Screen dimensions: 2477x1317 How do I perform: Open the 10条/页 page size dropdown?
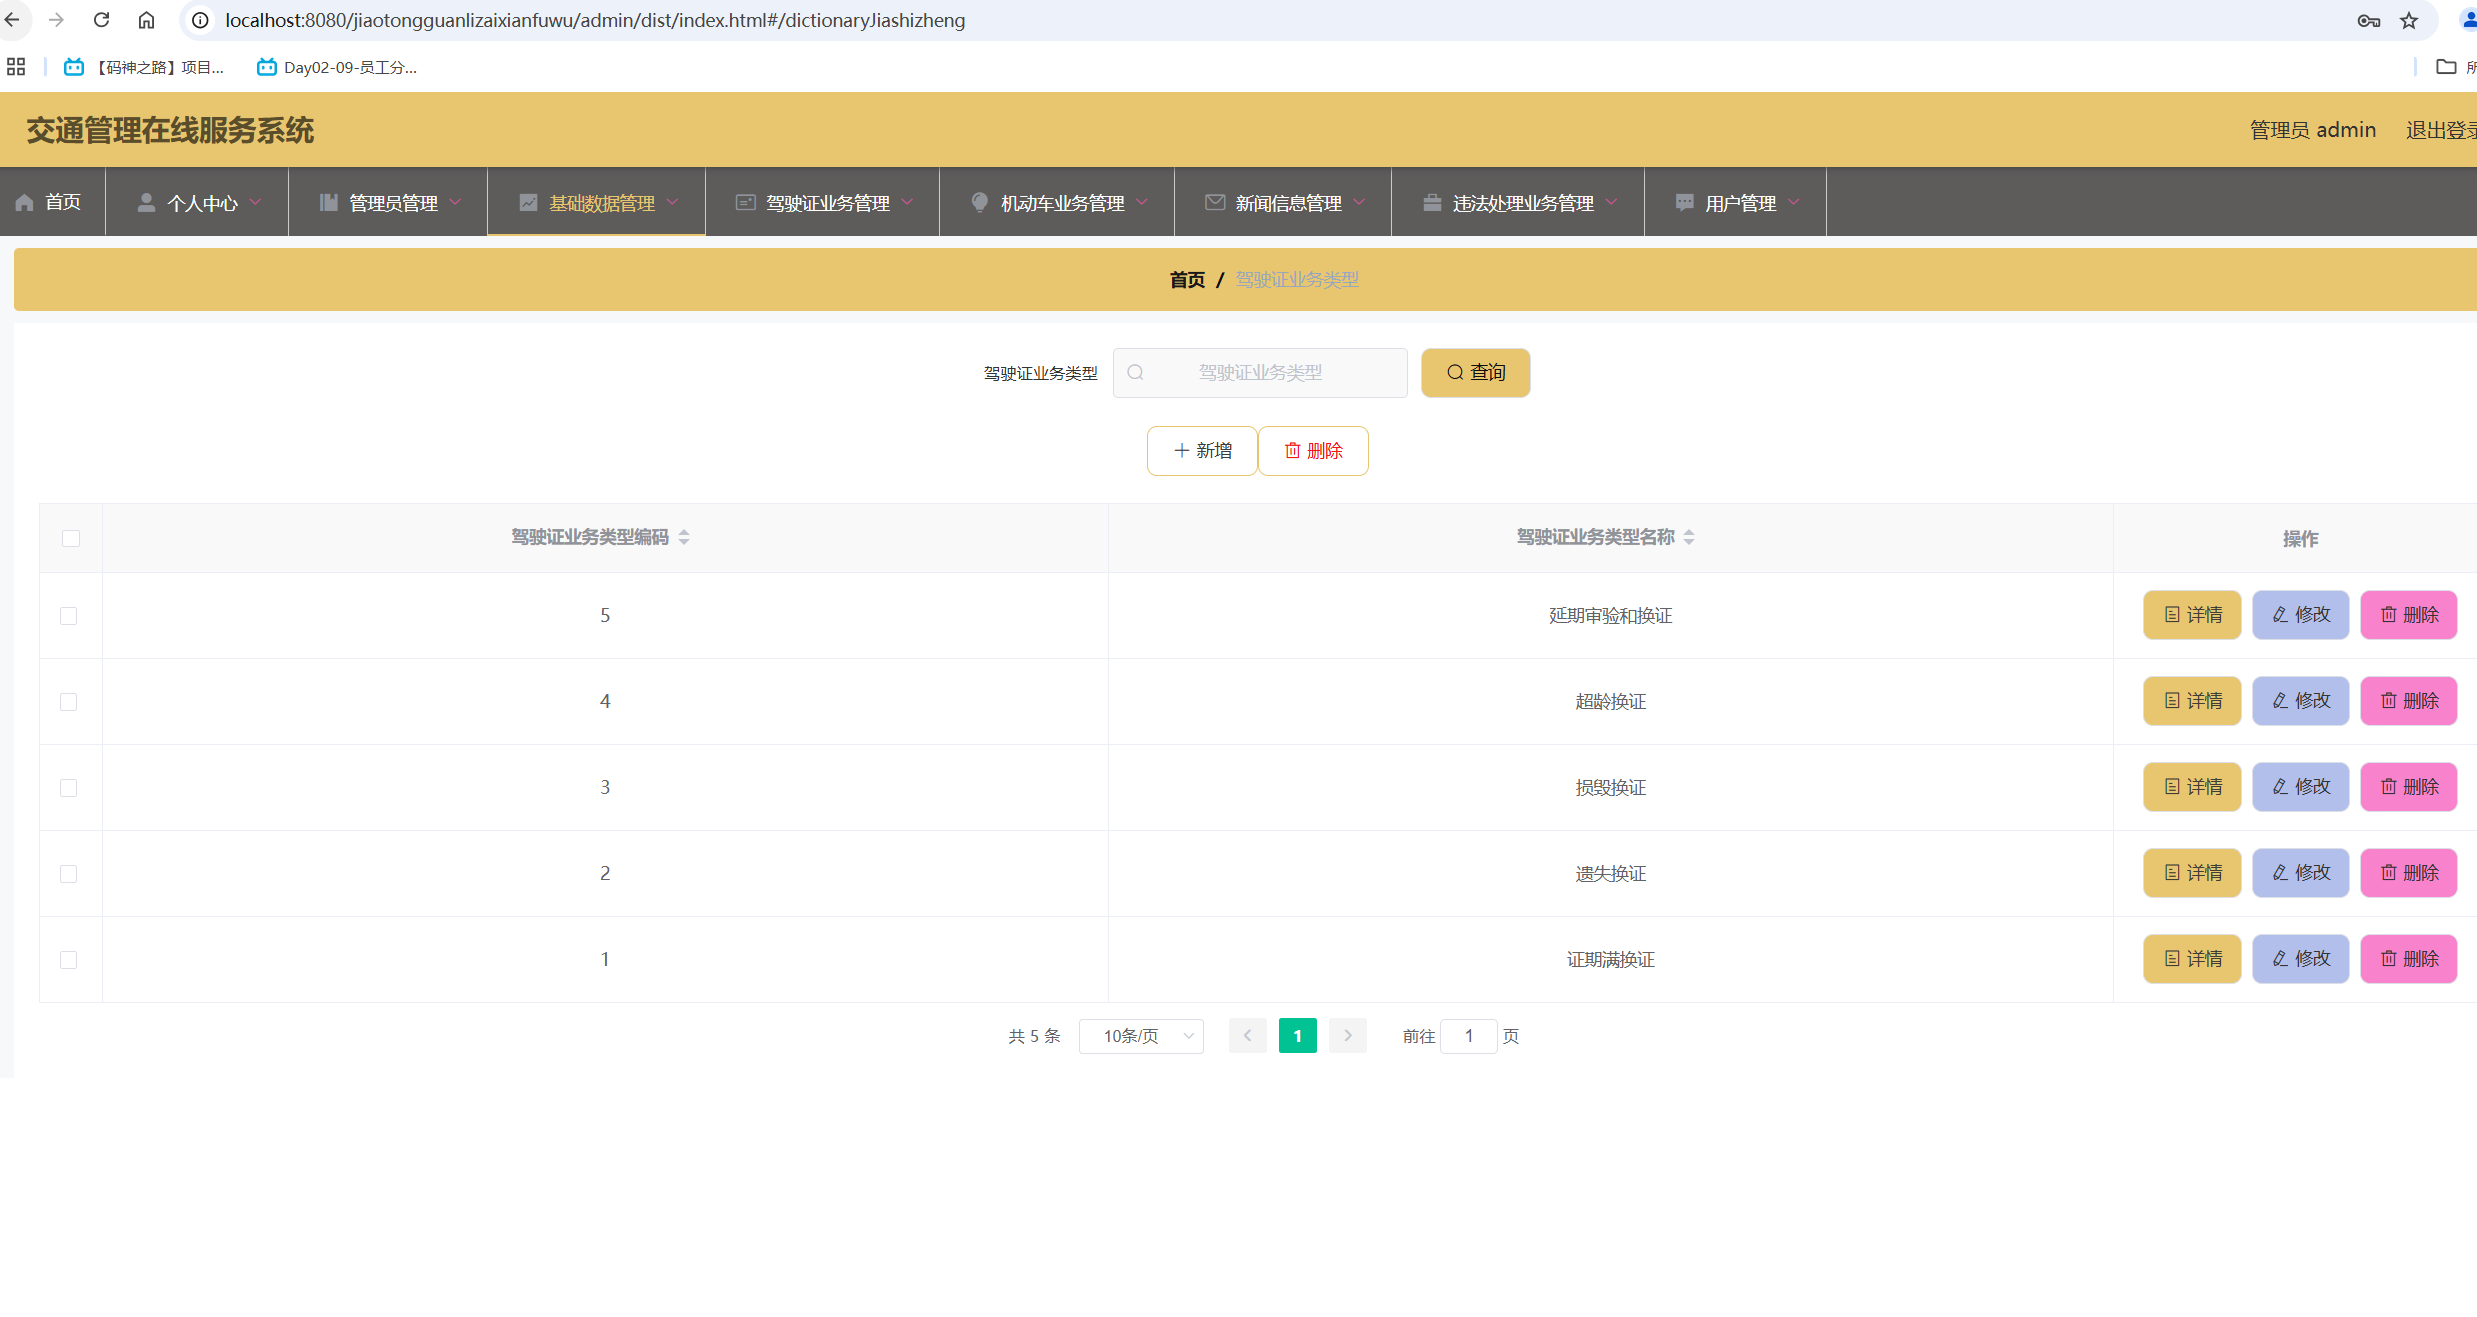1141,1036
